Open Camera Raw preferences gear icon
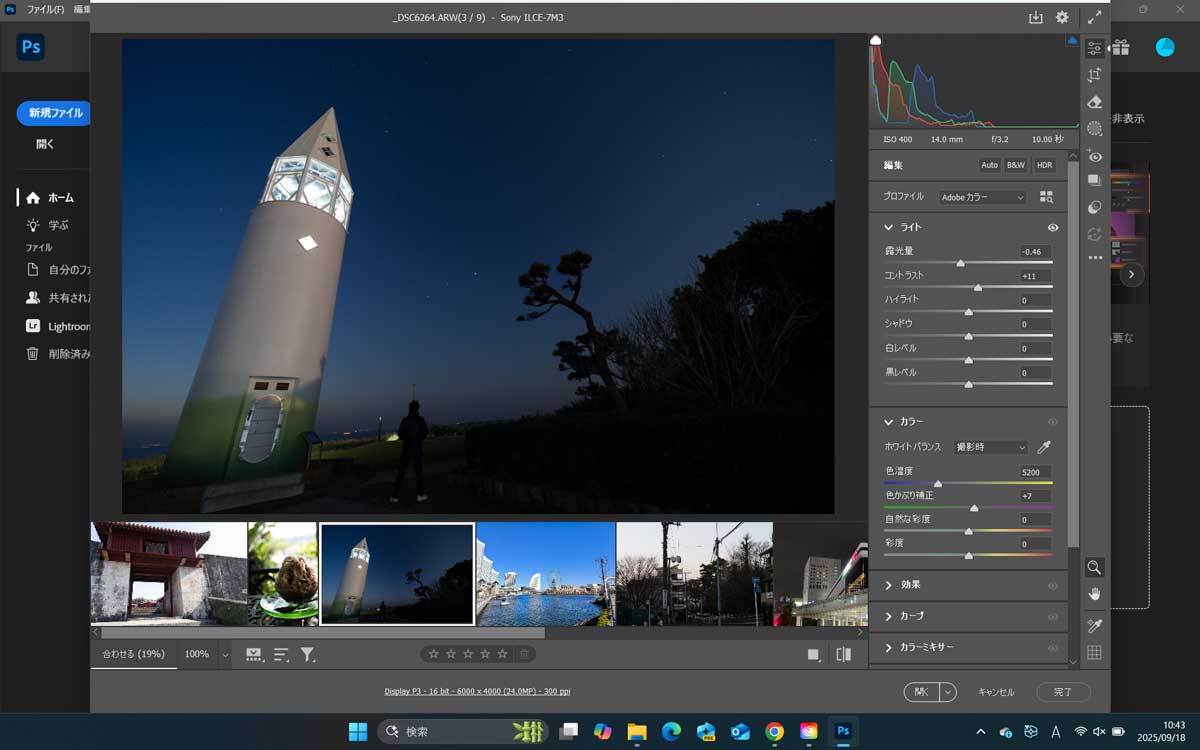The height and width of the screenshot is (750, 1200). [1062, 17]
